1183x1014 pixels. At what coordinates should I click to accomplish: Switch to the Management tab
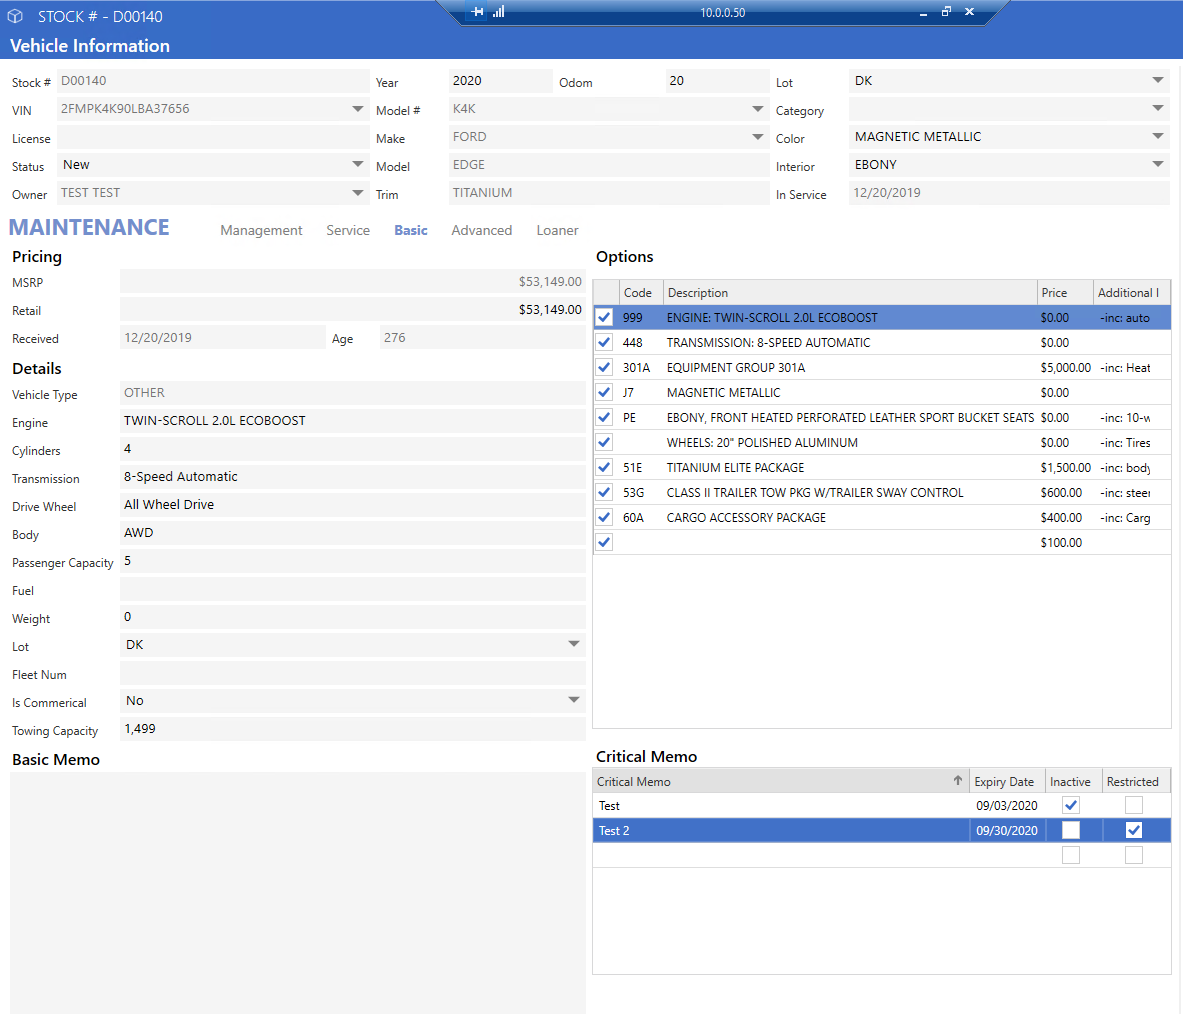click(261, 230)
